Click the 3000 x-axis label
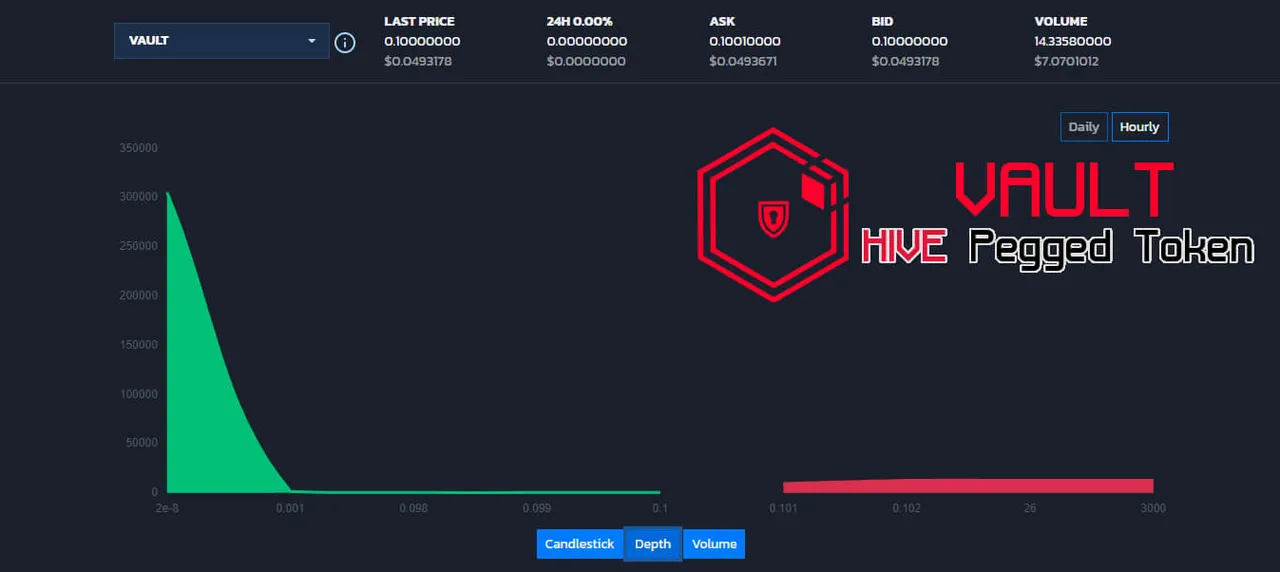 coord(1153,508)
